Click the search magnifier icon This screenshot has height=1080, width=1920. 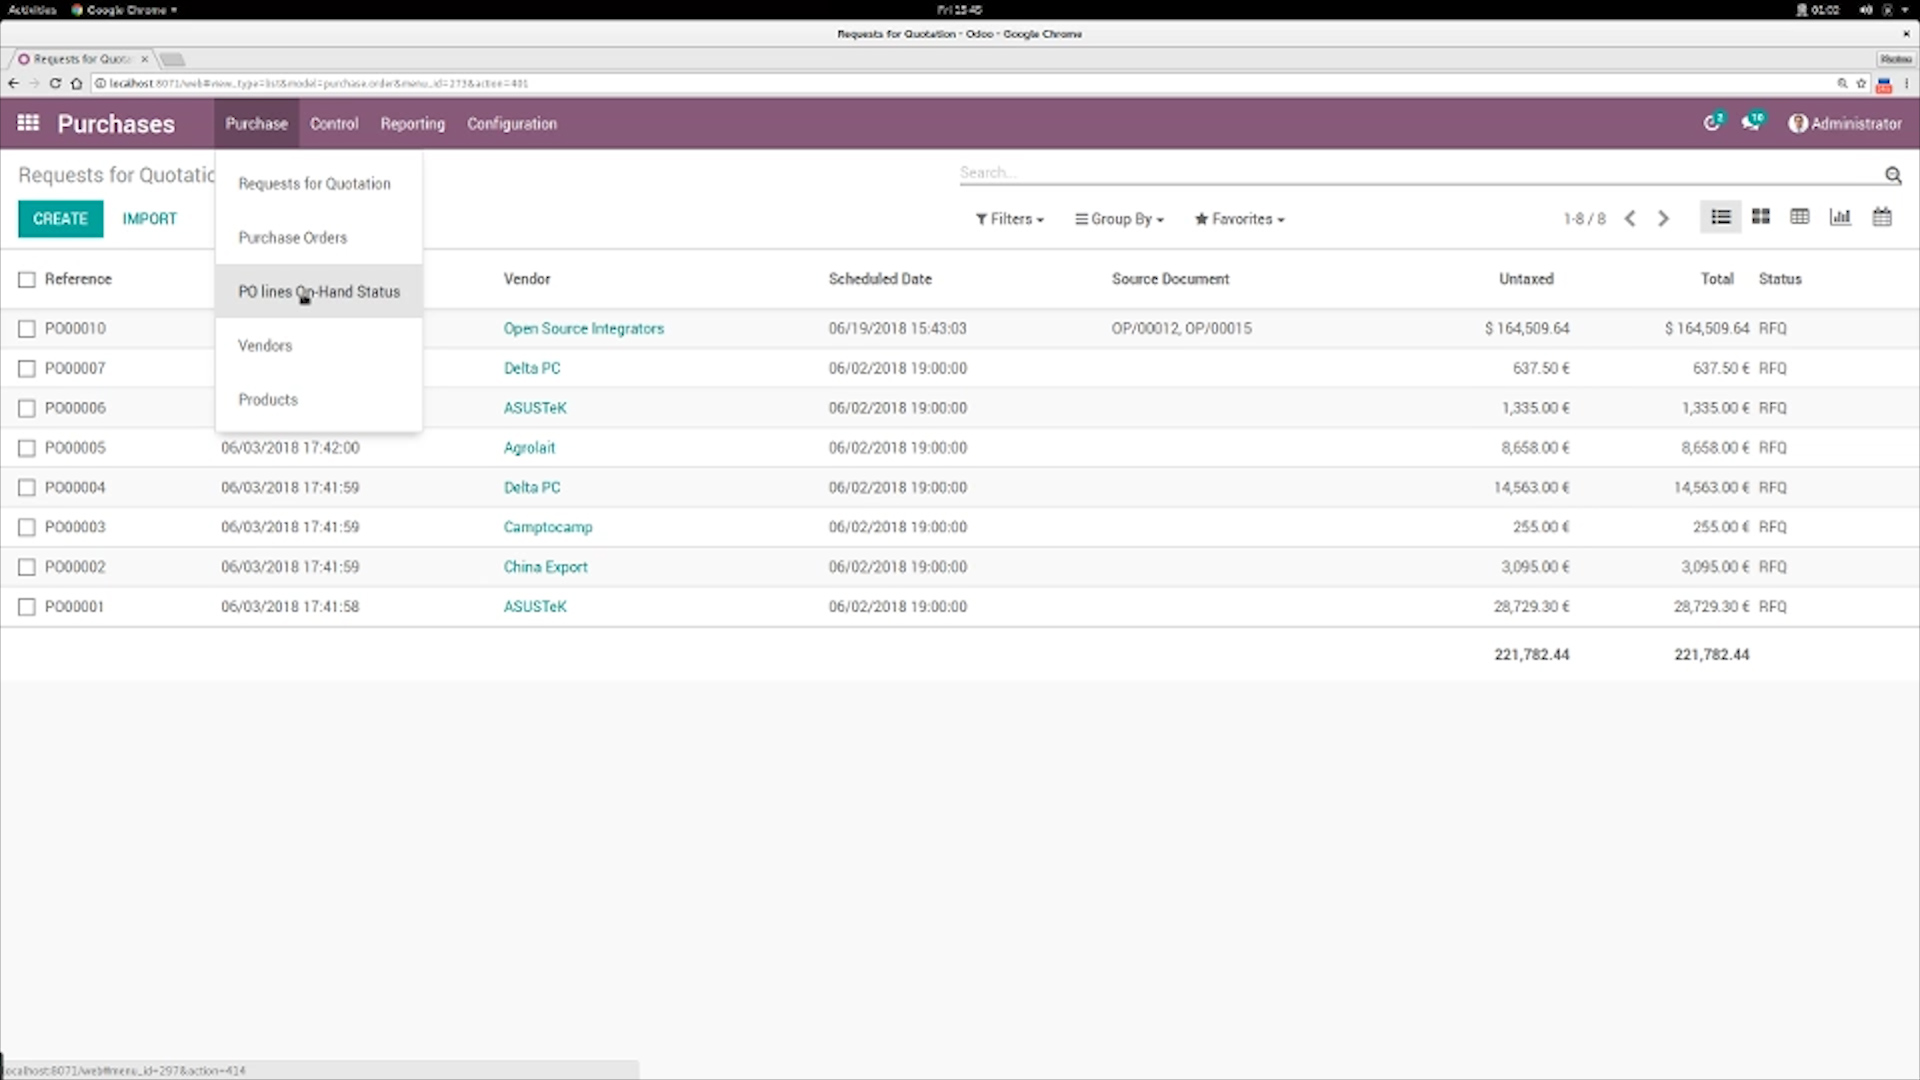pyautogui.click(x=1893, y=174)
